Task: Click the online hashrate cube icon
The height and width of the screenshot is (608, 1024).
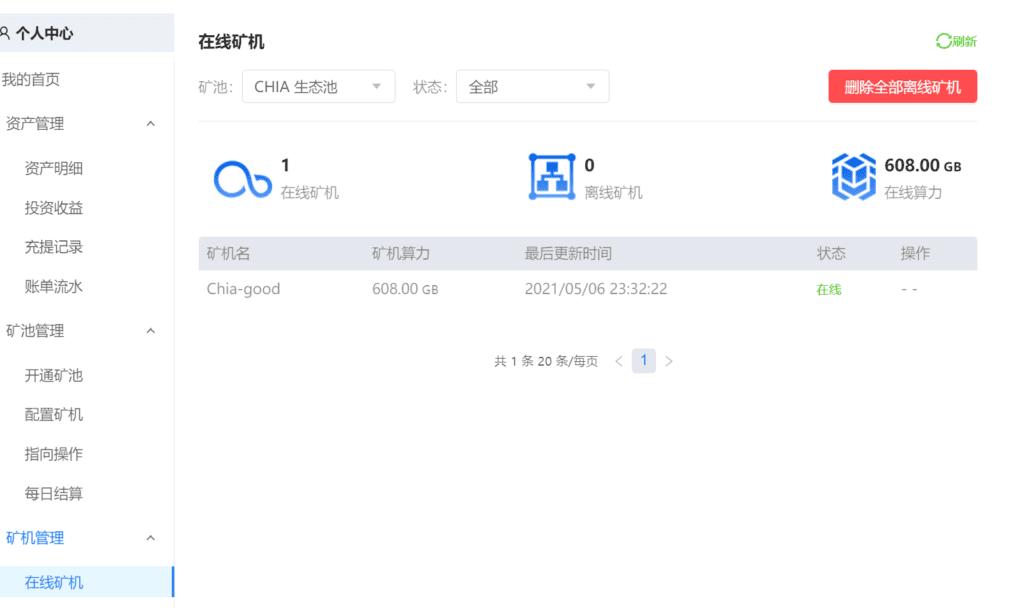Action: pos(853,177)
